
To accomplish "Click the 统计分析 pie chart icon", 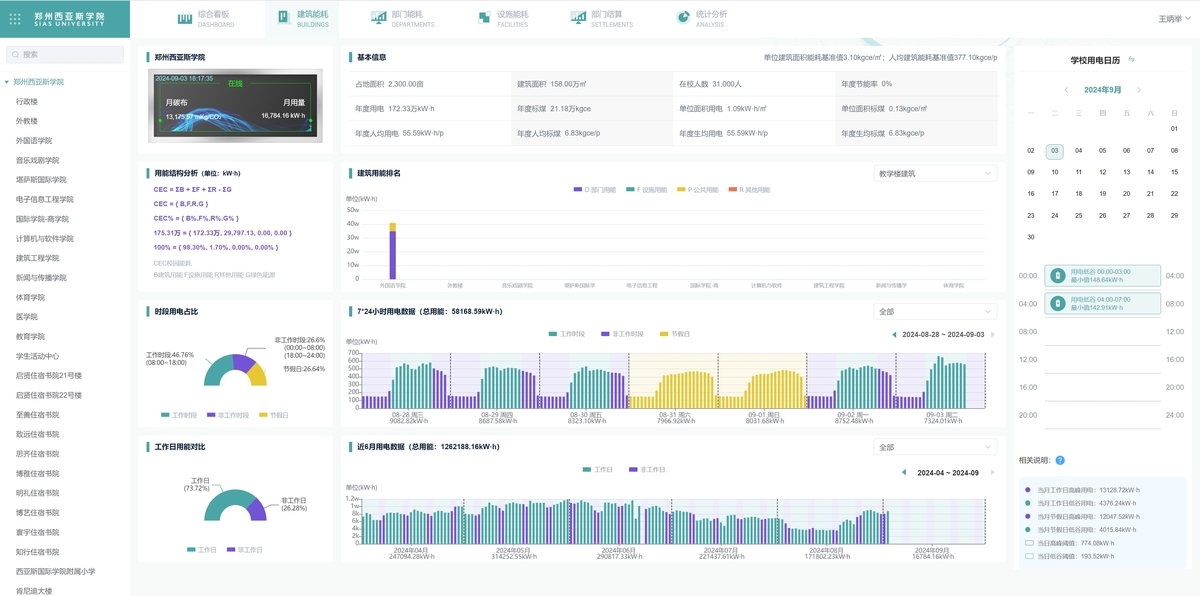I will coord(683,18).
